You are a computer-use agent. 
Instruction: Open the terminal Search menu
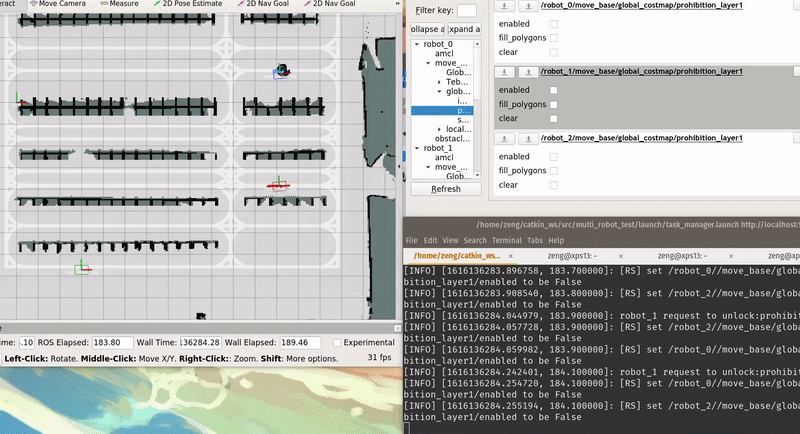[475, 240]
